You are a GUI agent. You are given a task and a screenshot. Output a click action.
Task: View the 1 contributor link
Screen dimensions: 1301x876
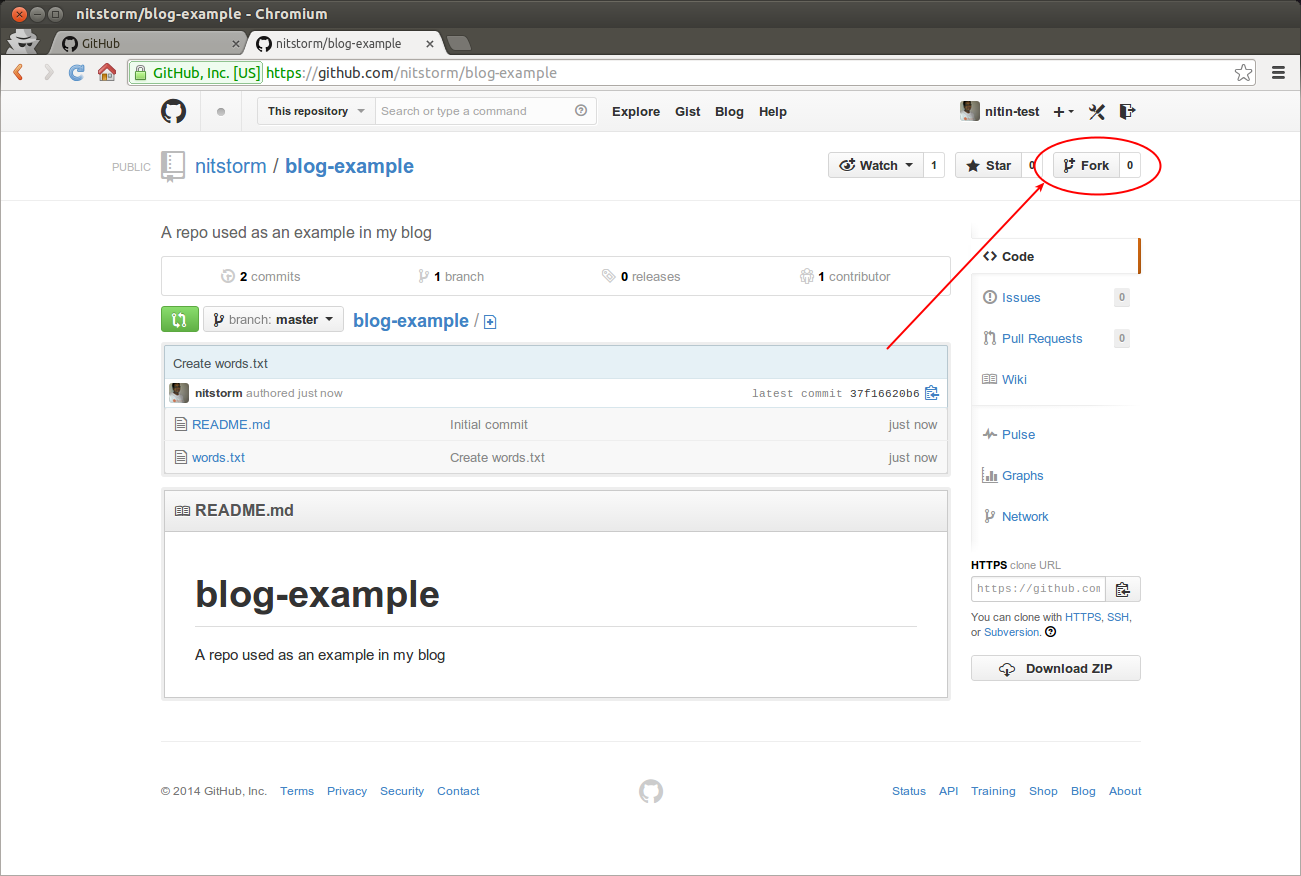845,277
